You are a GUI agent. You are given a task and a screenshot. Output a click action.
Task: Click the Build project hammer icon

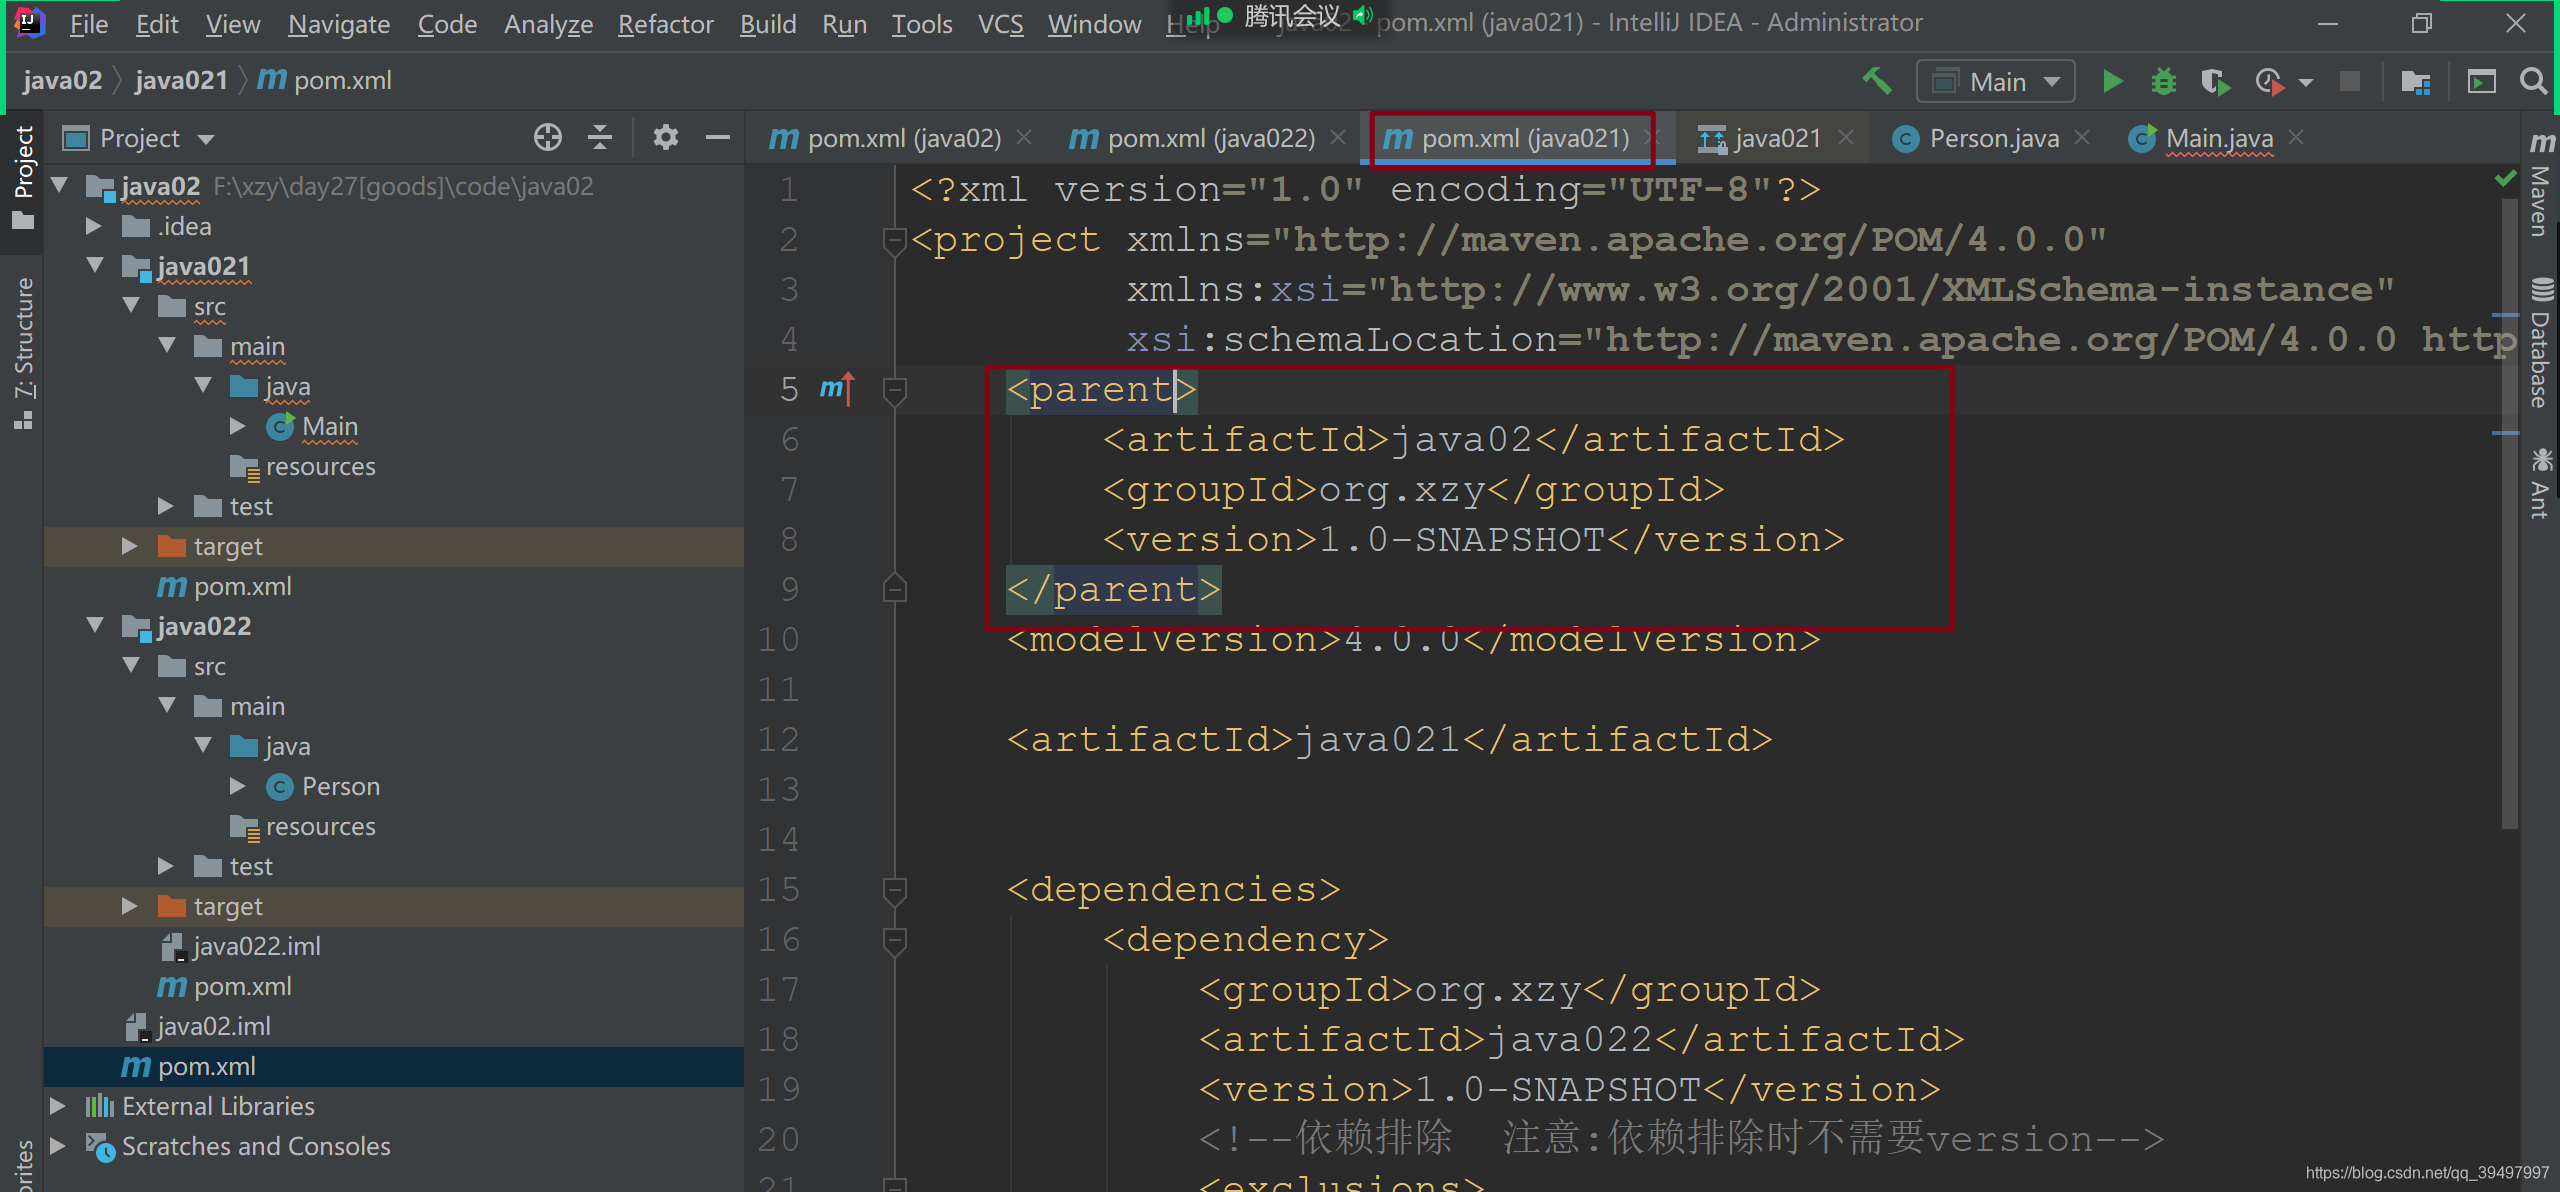(1876, 82)
